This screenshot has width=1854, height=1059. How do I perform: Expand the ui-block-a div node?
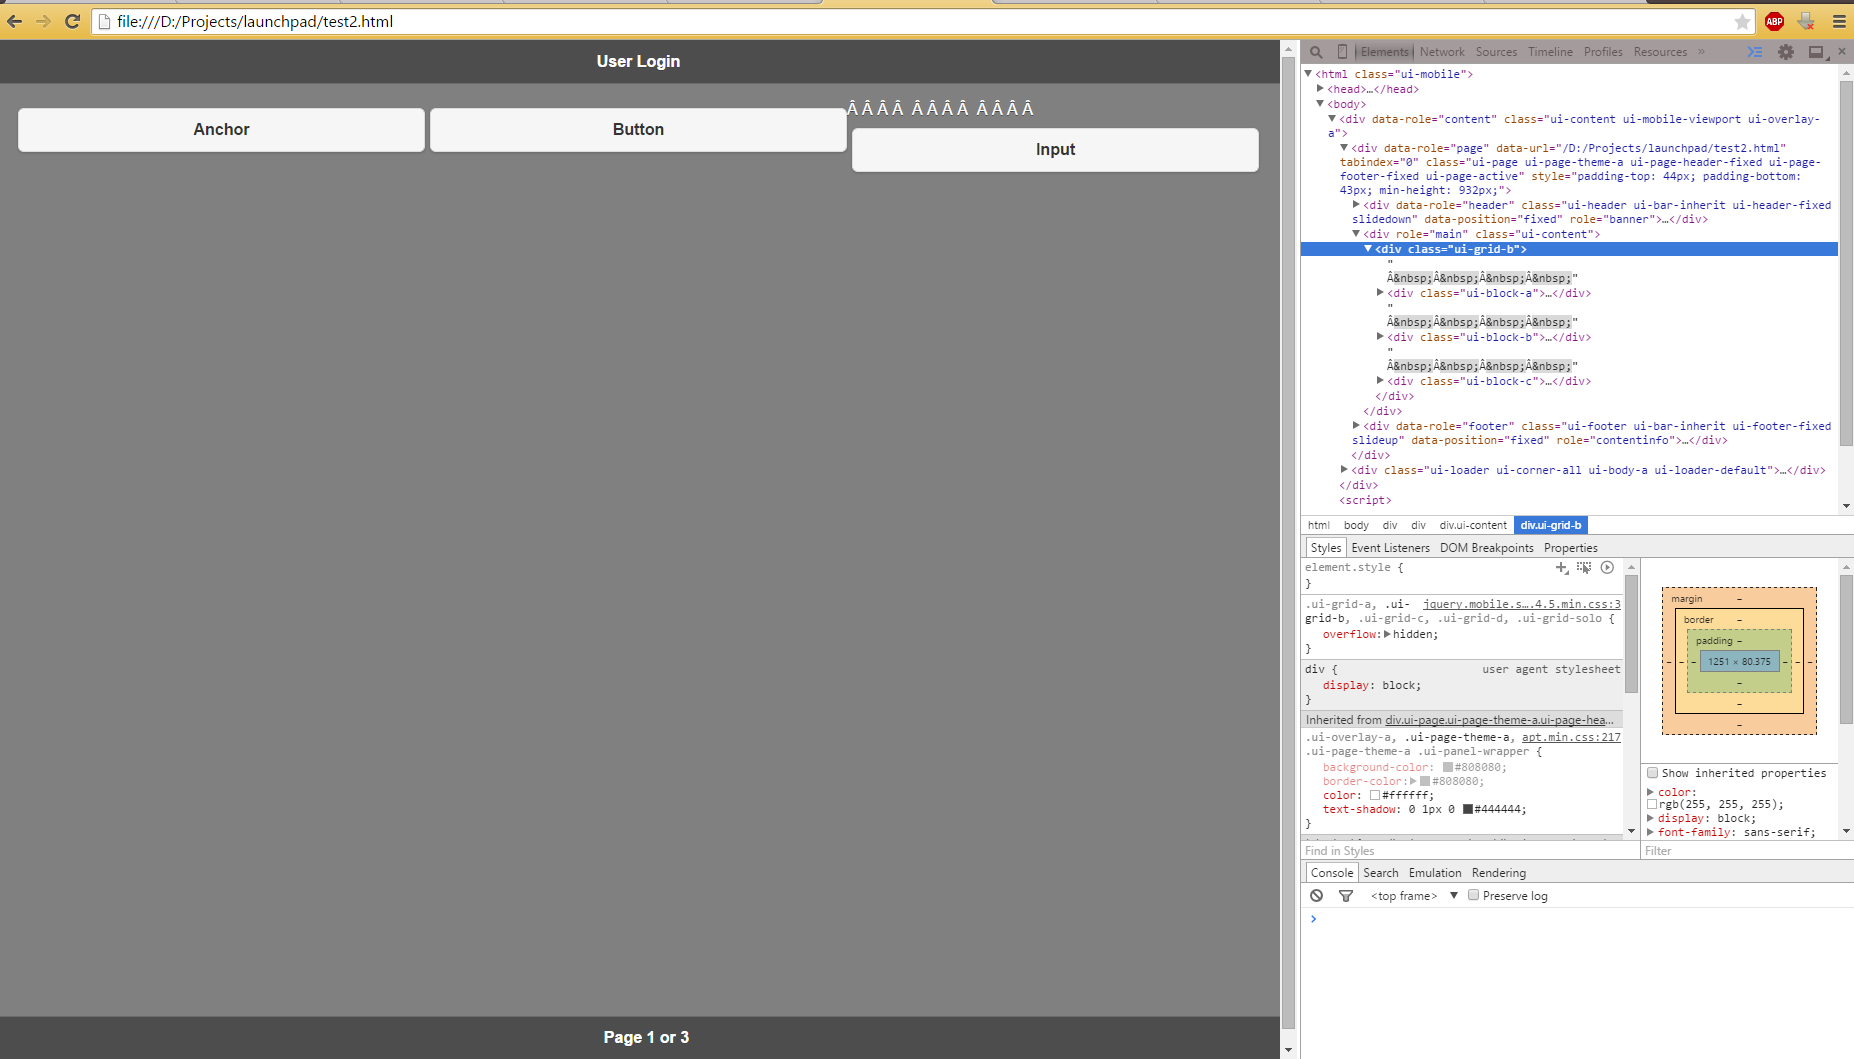(x=1380, y=293)
